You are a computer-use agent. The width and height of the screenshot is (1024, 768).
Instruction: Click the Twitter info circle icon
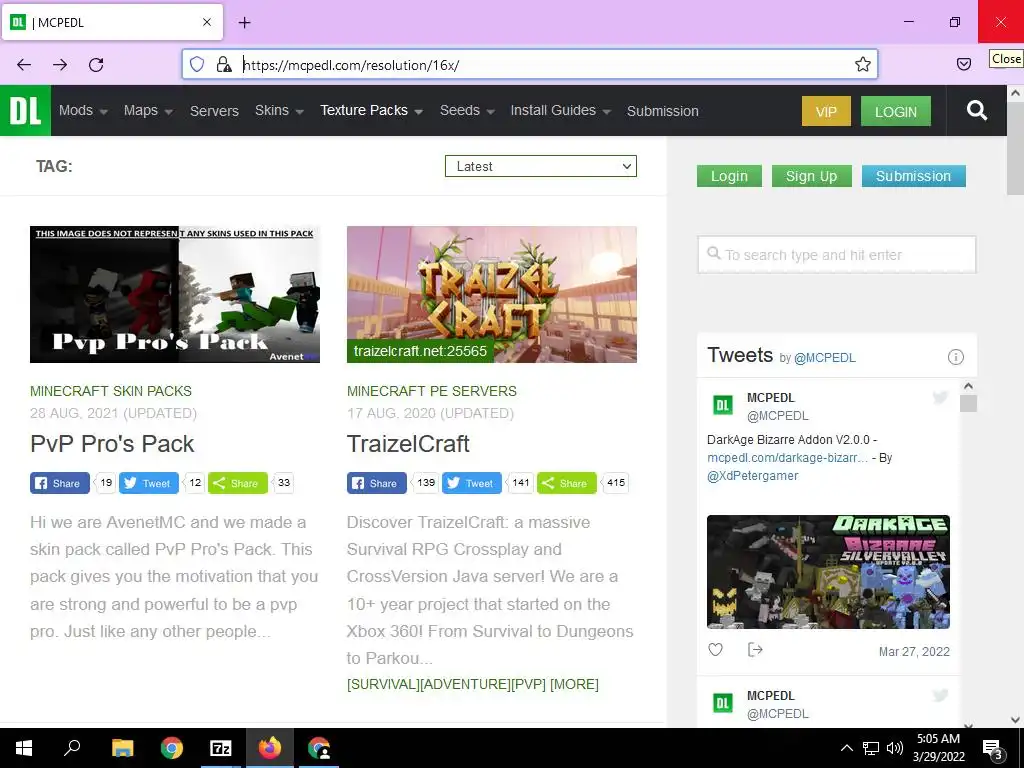pos(955,357)
